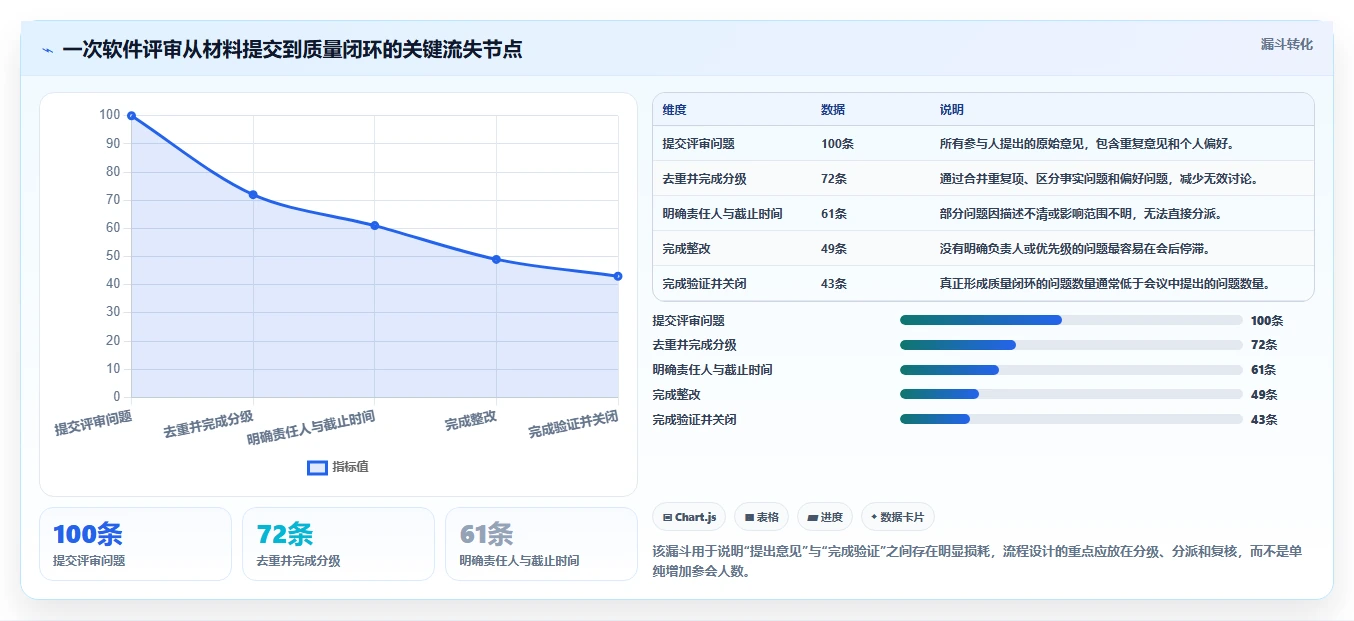Click the 完成验证并关闭 progress bar
This screenshot has height=621, width=1354.
pos(1071,420)
